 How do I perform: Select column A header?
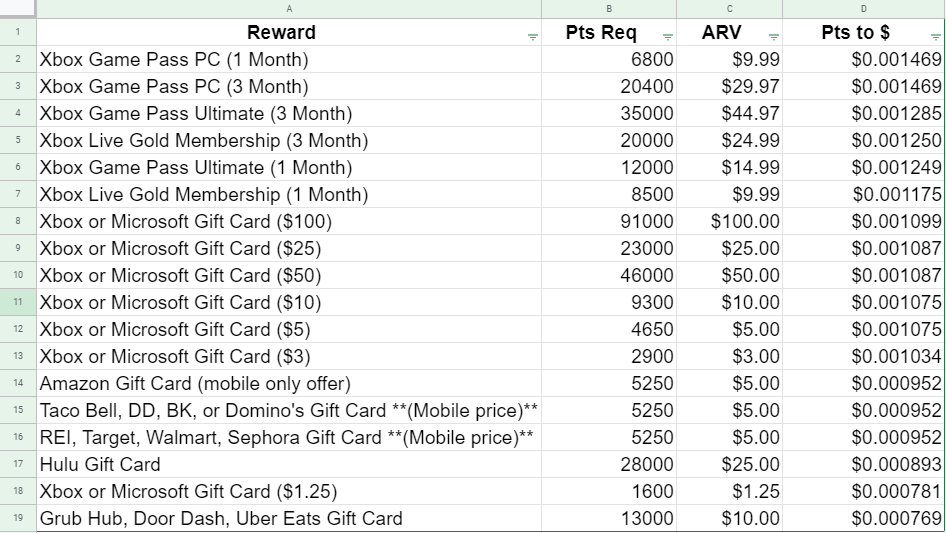point(289,8)
